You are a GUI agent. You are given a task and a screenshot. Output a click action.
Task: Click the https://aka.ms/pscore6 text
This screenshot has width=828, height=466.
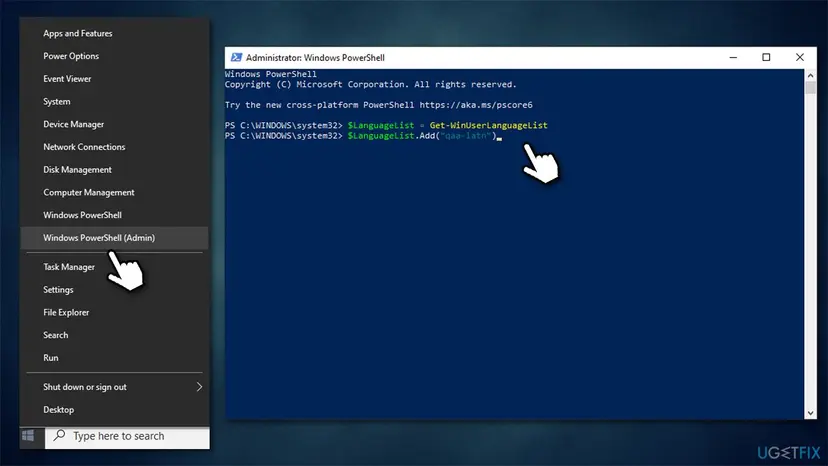[x=476, y=105]
